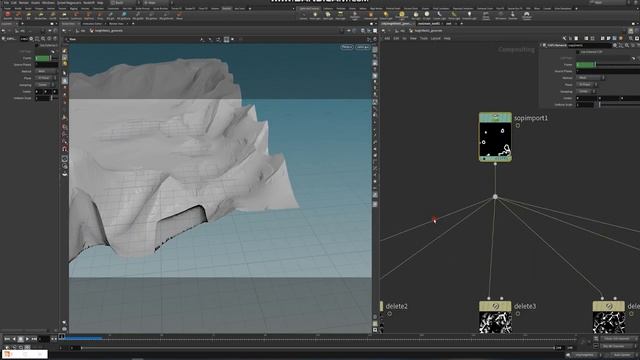Select the Ambient Light shelf tool

click(469, 16)
